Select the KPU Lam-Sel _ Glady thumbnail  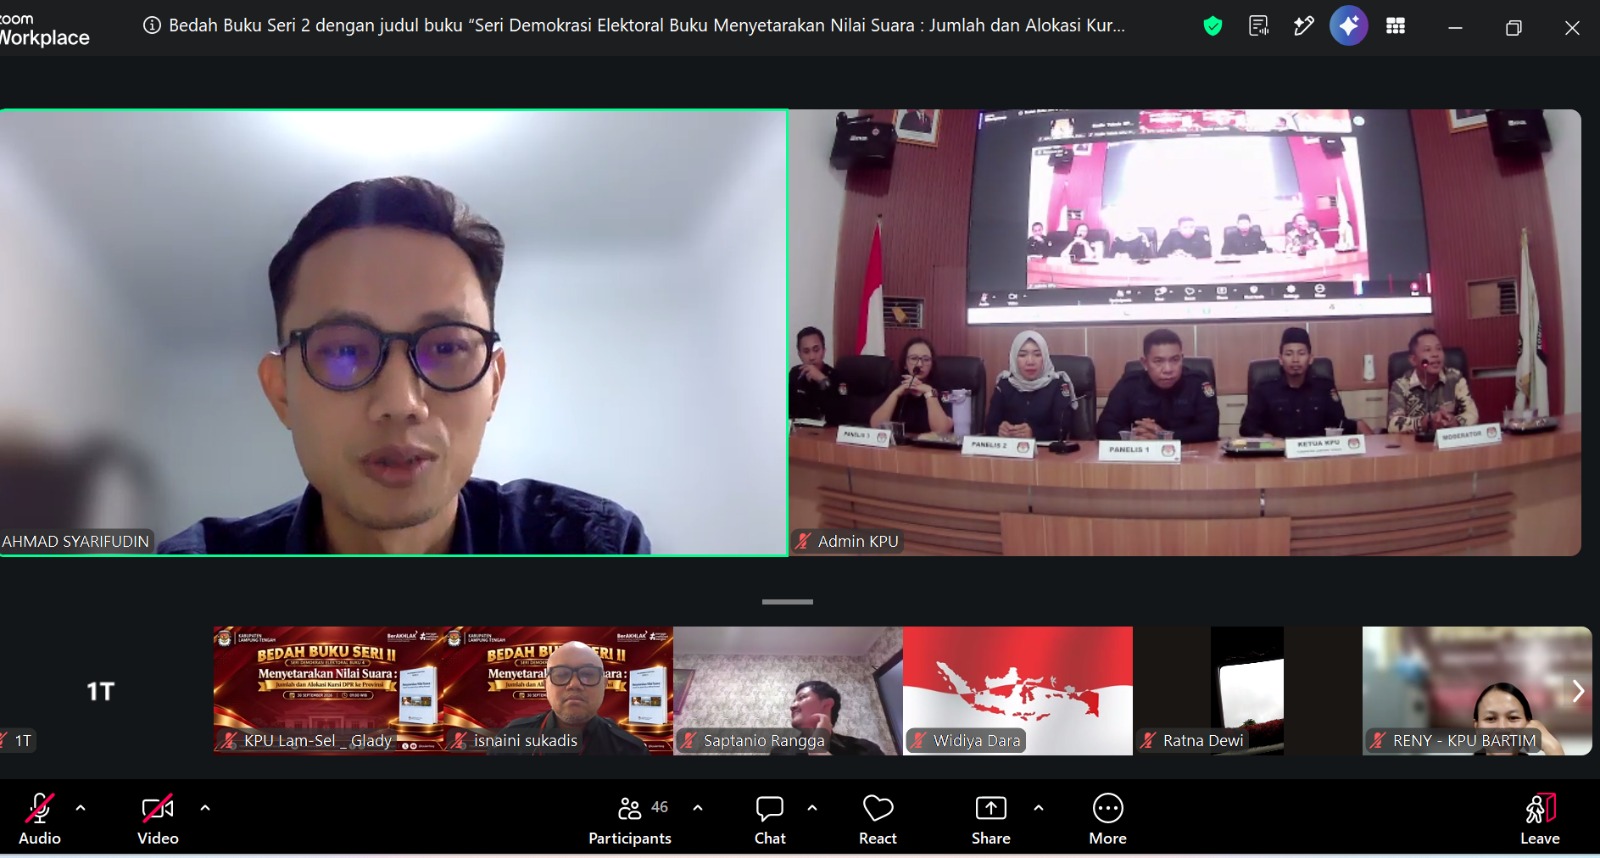tap(328, 690)
